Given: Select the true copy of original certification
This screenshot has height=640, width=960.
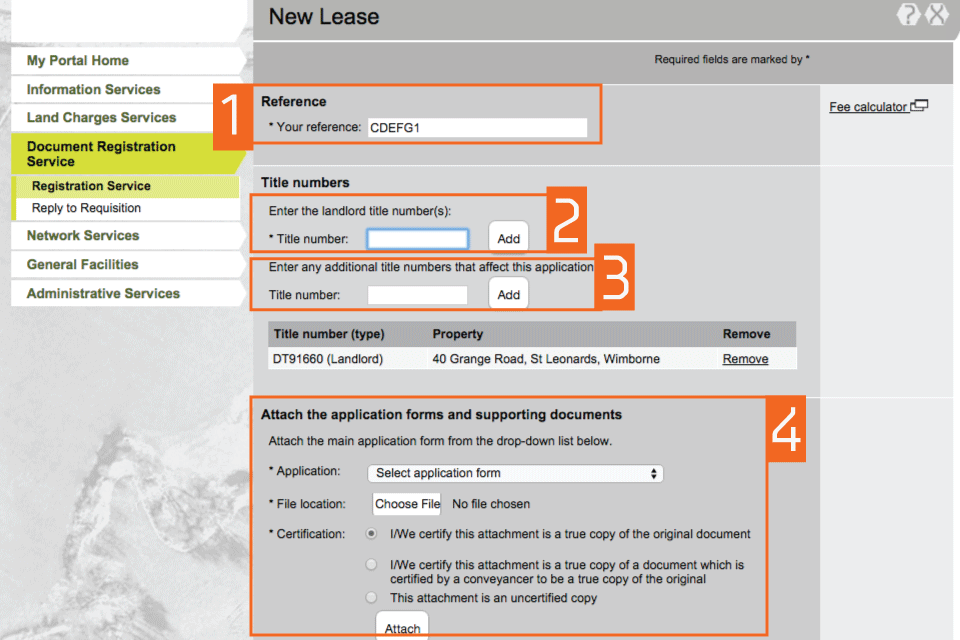Looking at the screenshot, I should click(372, 534).
